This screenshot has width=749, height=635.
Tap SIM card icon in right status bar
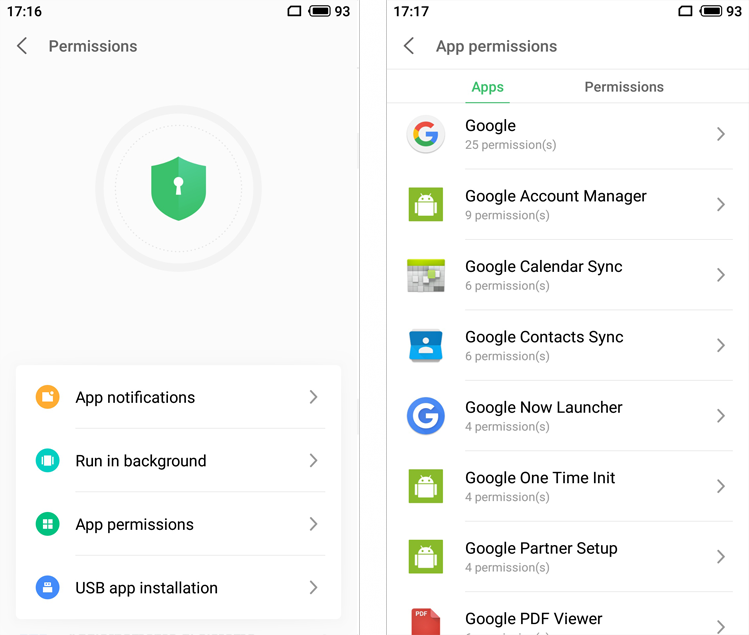point(685,11)
